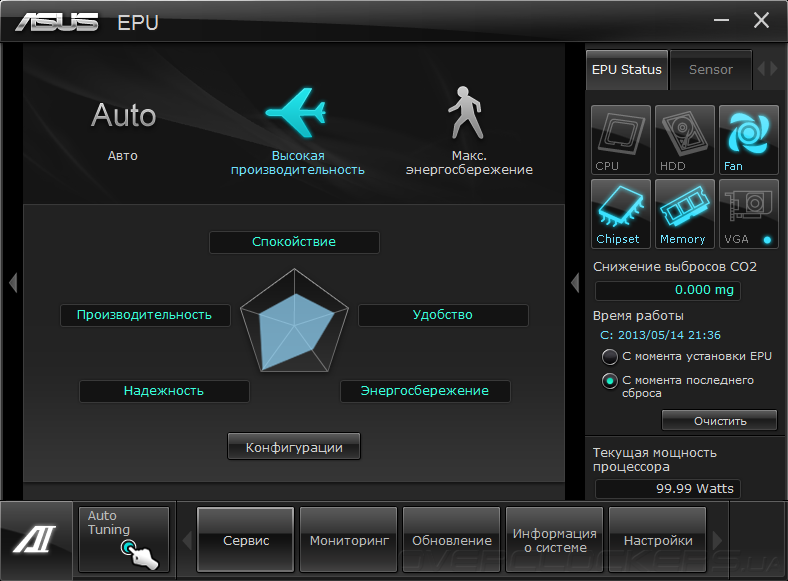Click the Энергосбережение label

(425, 391)
